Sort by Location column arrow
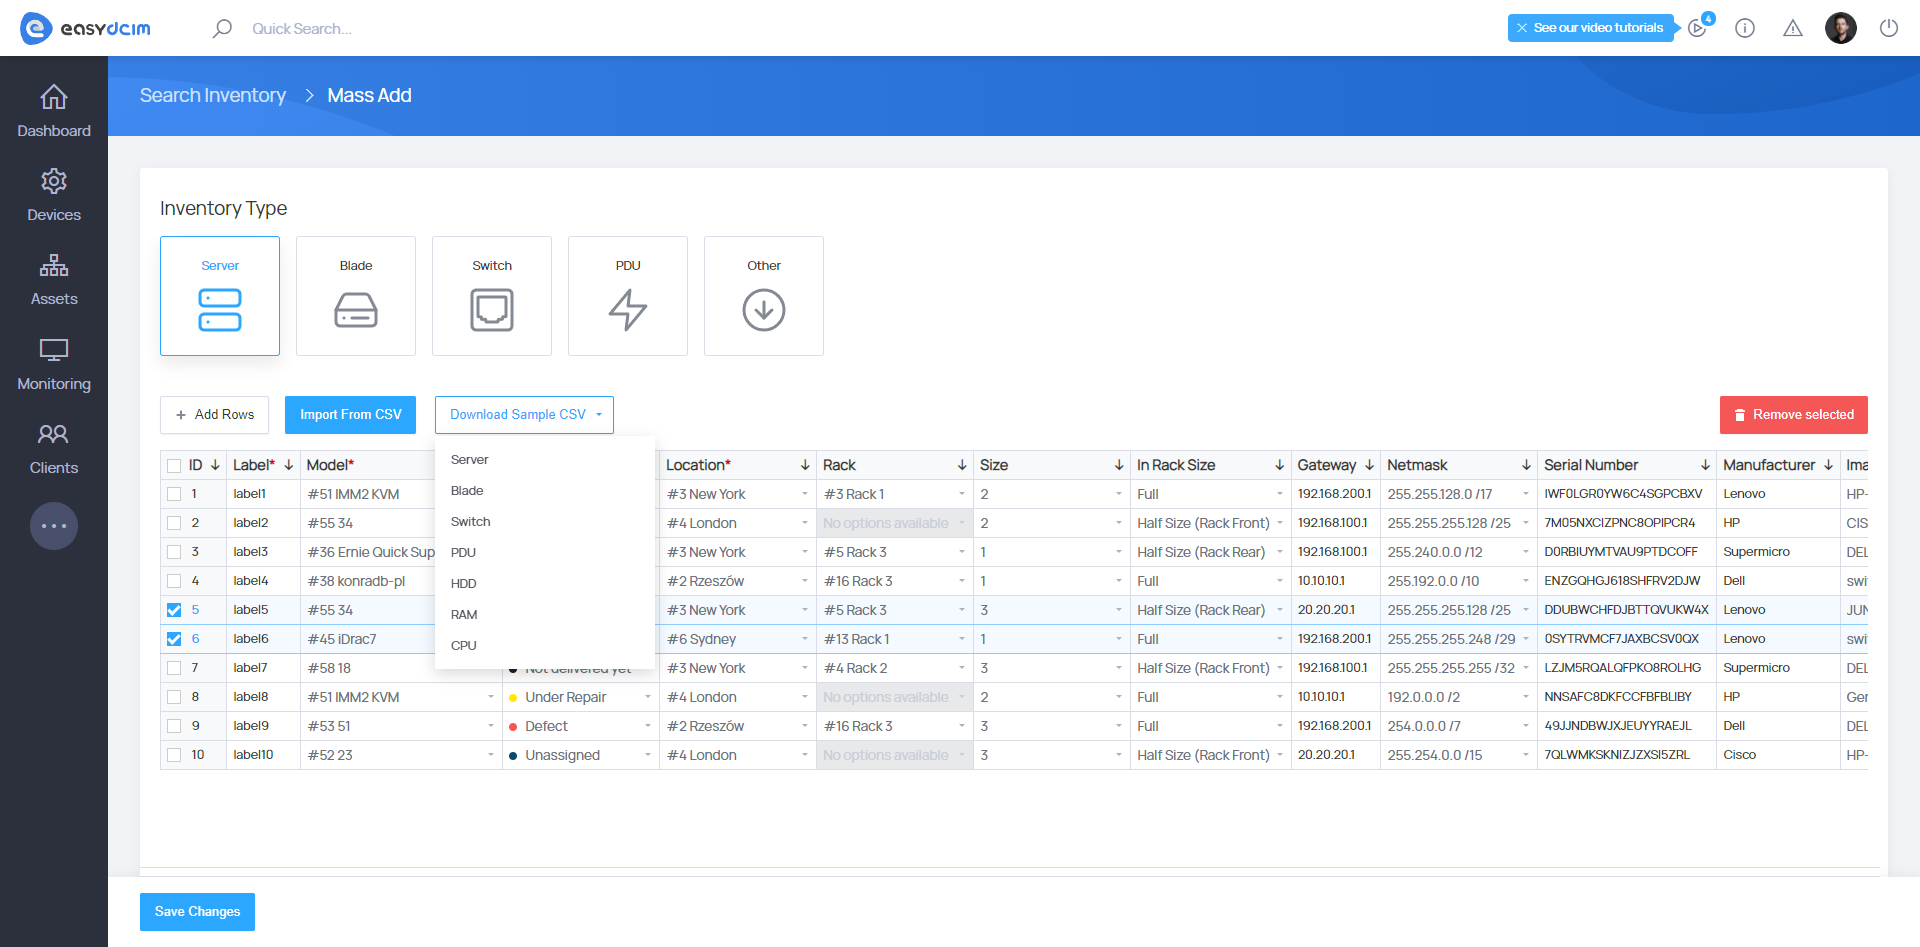The image size is (1920, 947). pyautogui.click(x=805, y=465)
